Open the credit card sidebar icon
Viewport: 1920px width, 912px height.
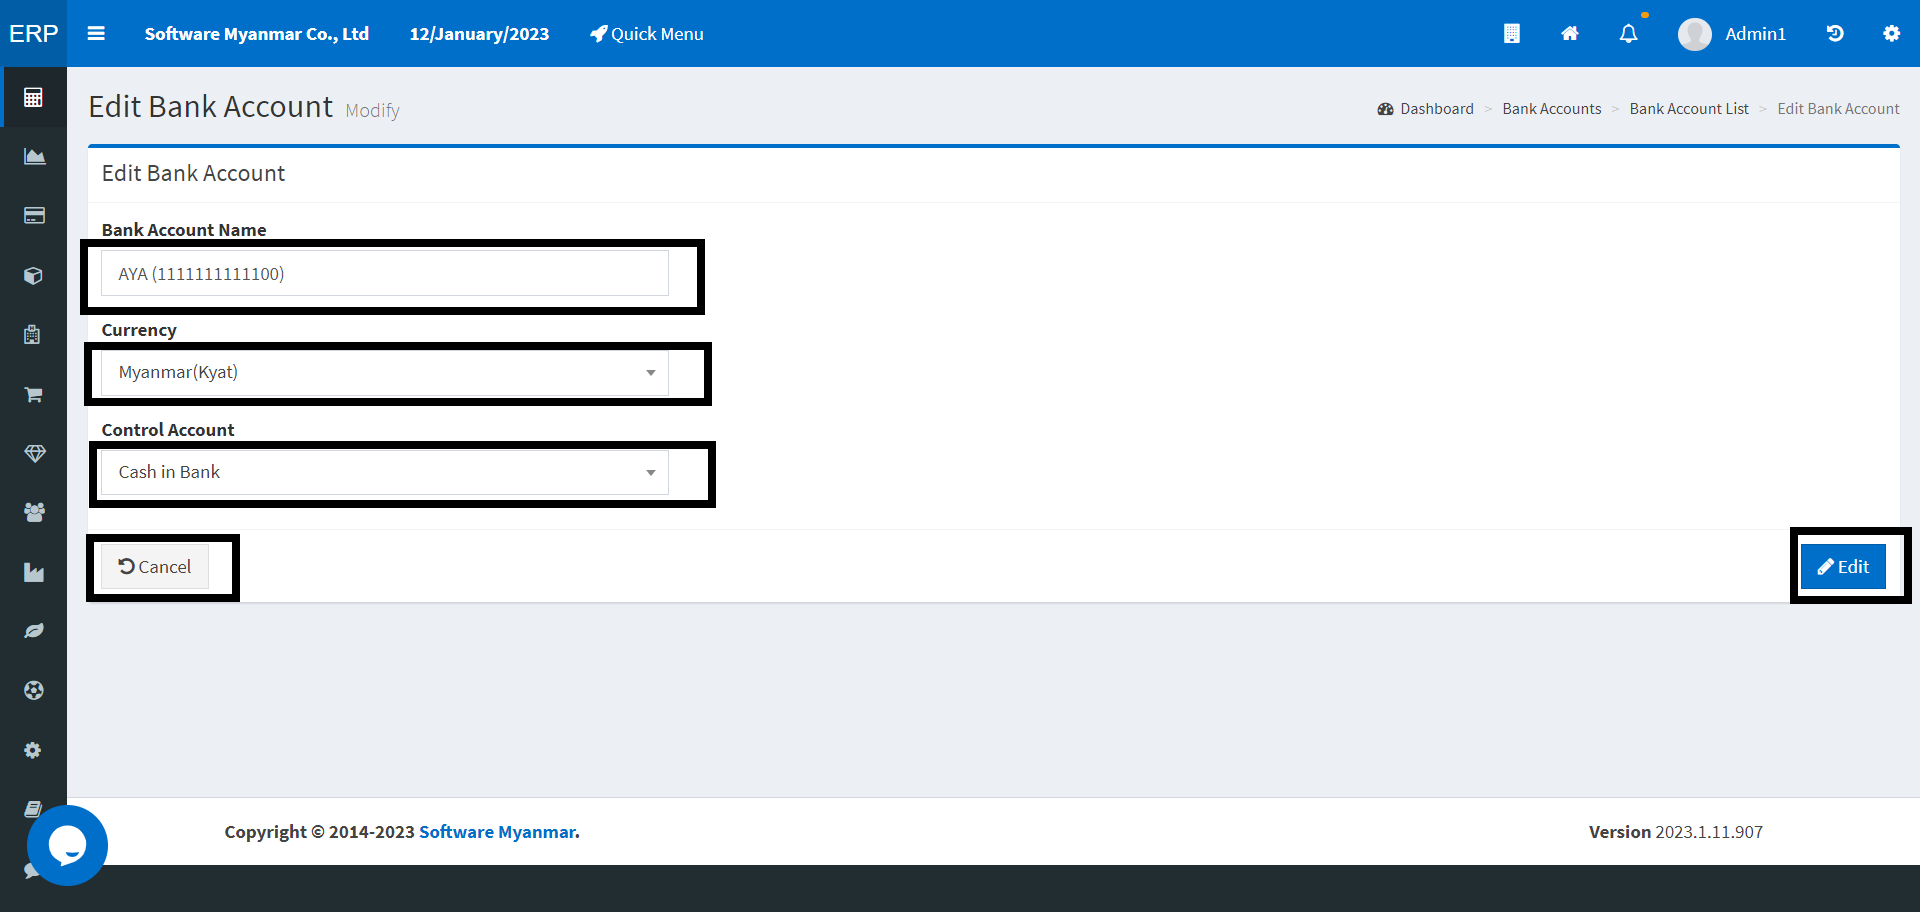click(34, 215)
